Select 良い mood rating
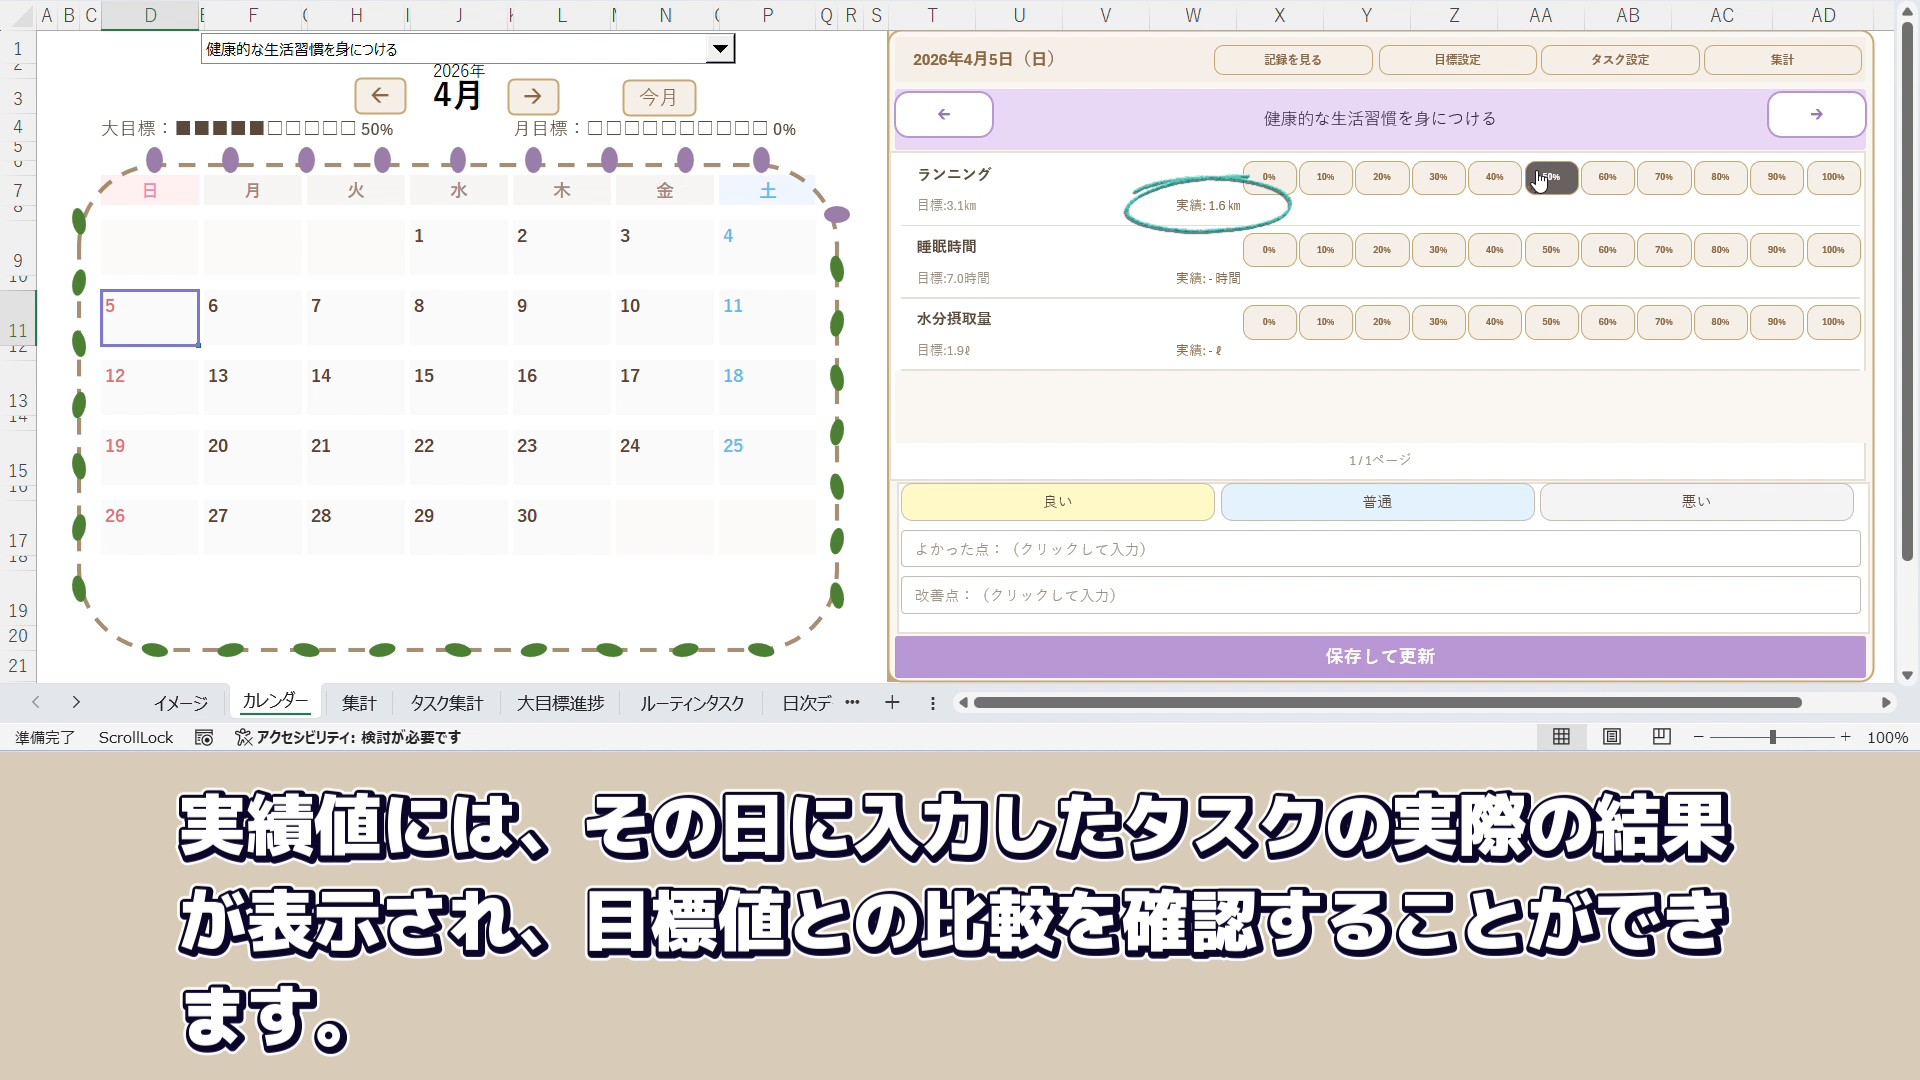This screenshot has height=1080, width=1920. tap(1057, 502)
